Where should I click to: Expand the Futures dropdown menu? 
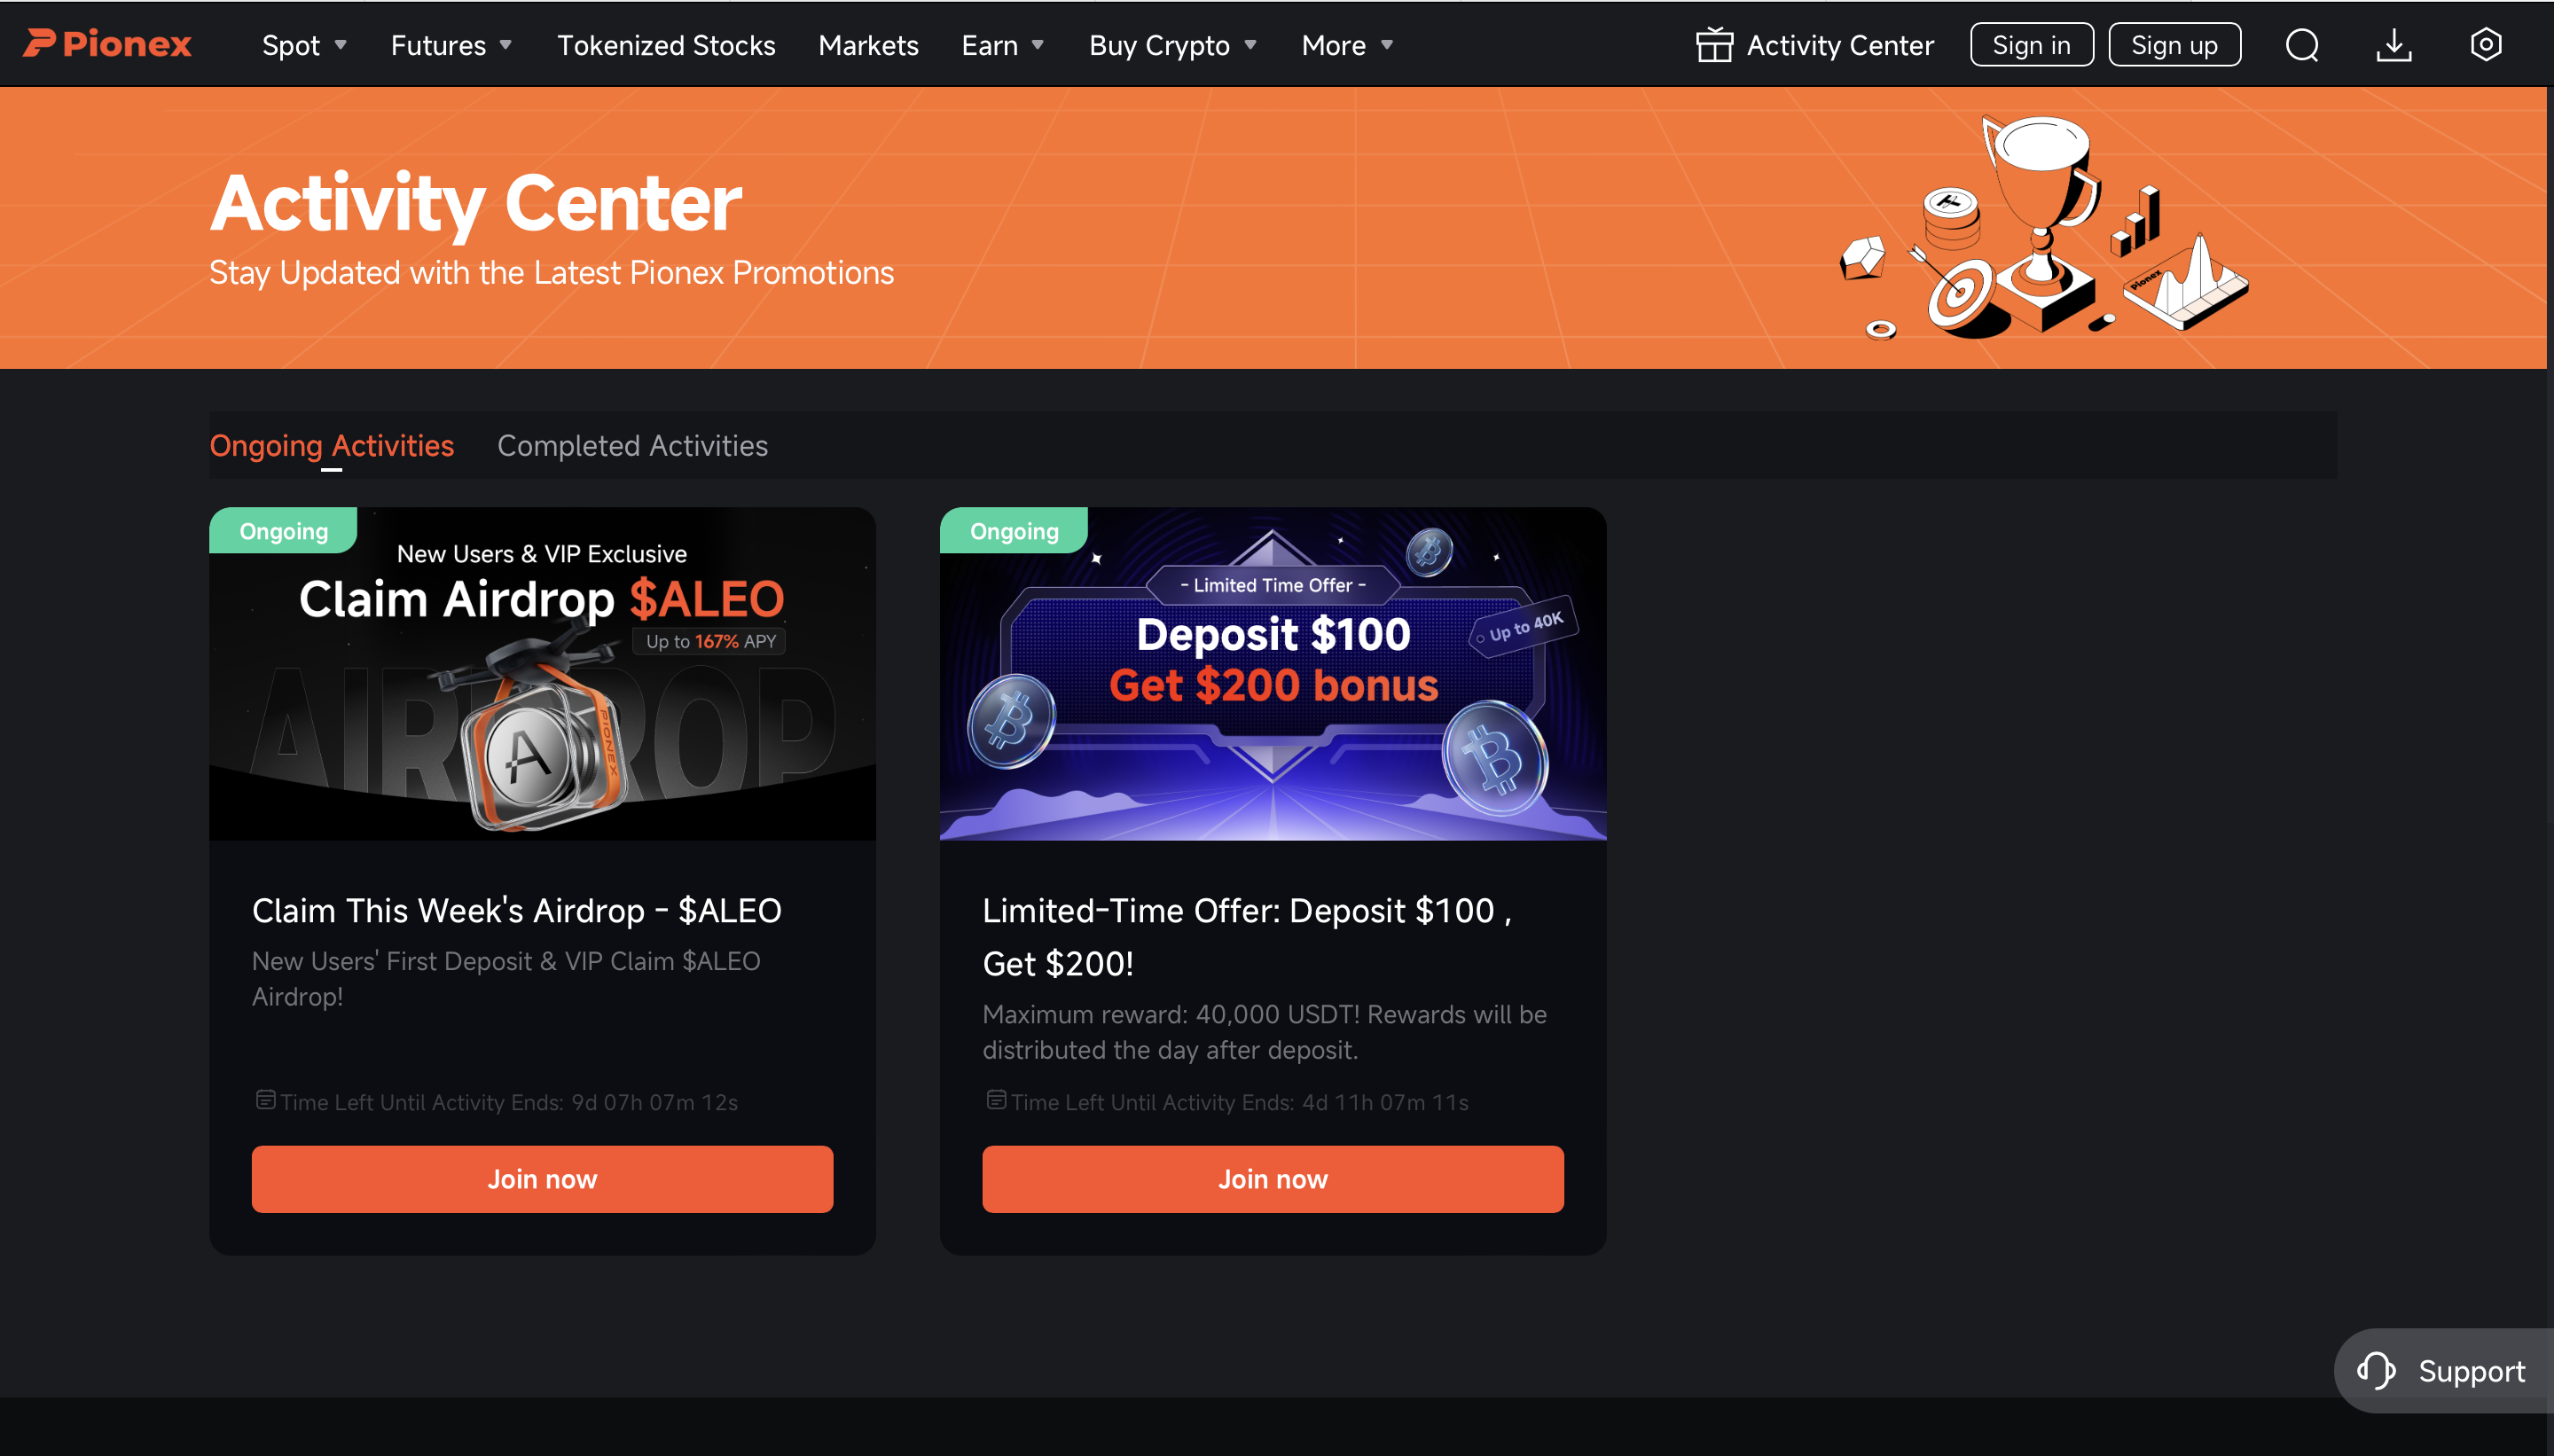(452, 45)
